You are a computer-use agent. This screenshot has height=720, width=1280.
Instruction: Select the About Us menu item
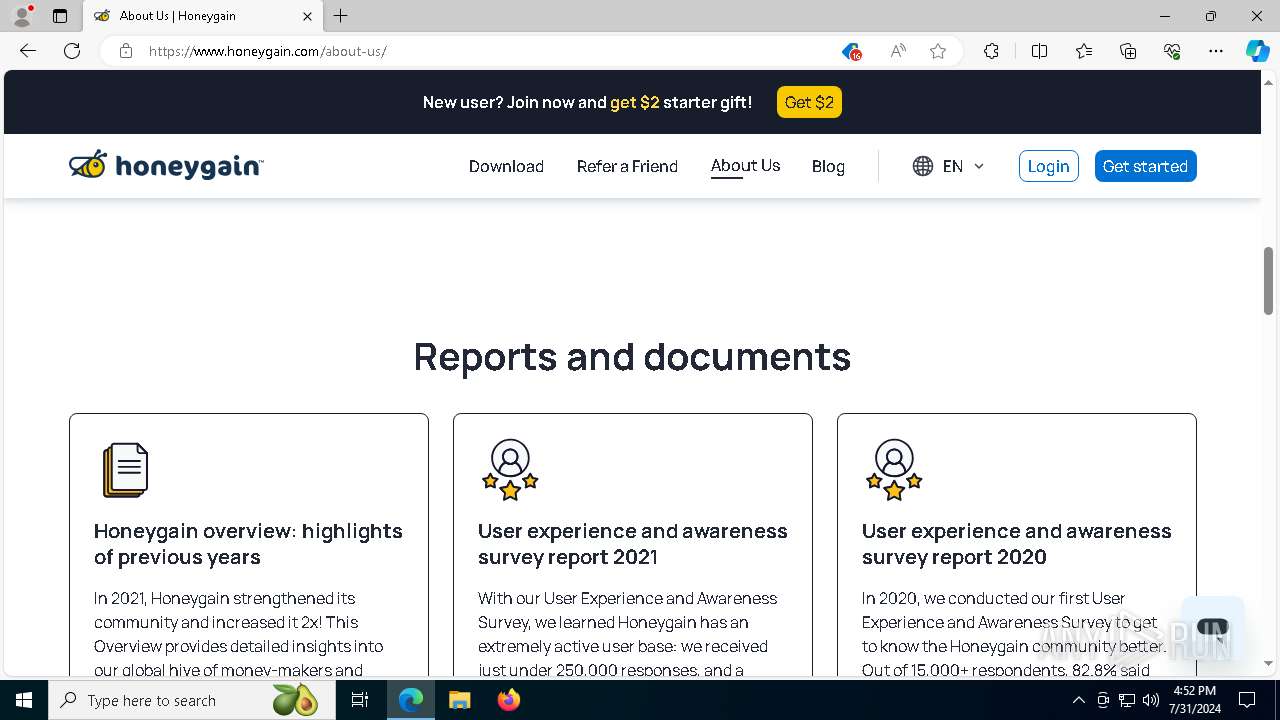click(x=745, y=166)
